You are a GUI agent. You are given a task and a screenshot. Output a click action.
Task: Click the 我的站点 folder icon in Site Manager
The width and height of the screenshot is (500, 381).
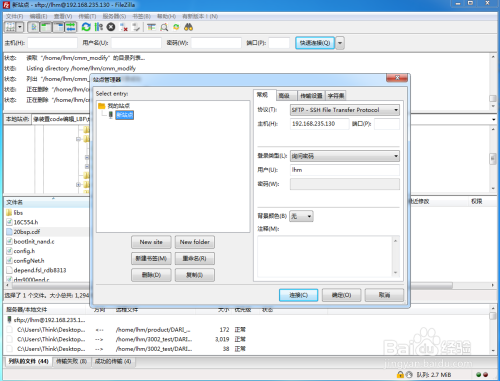point(102,106)
